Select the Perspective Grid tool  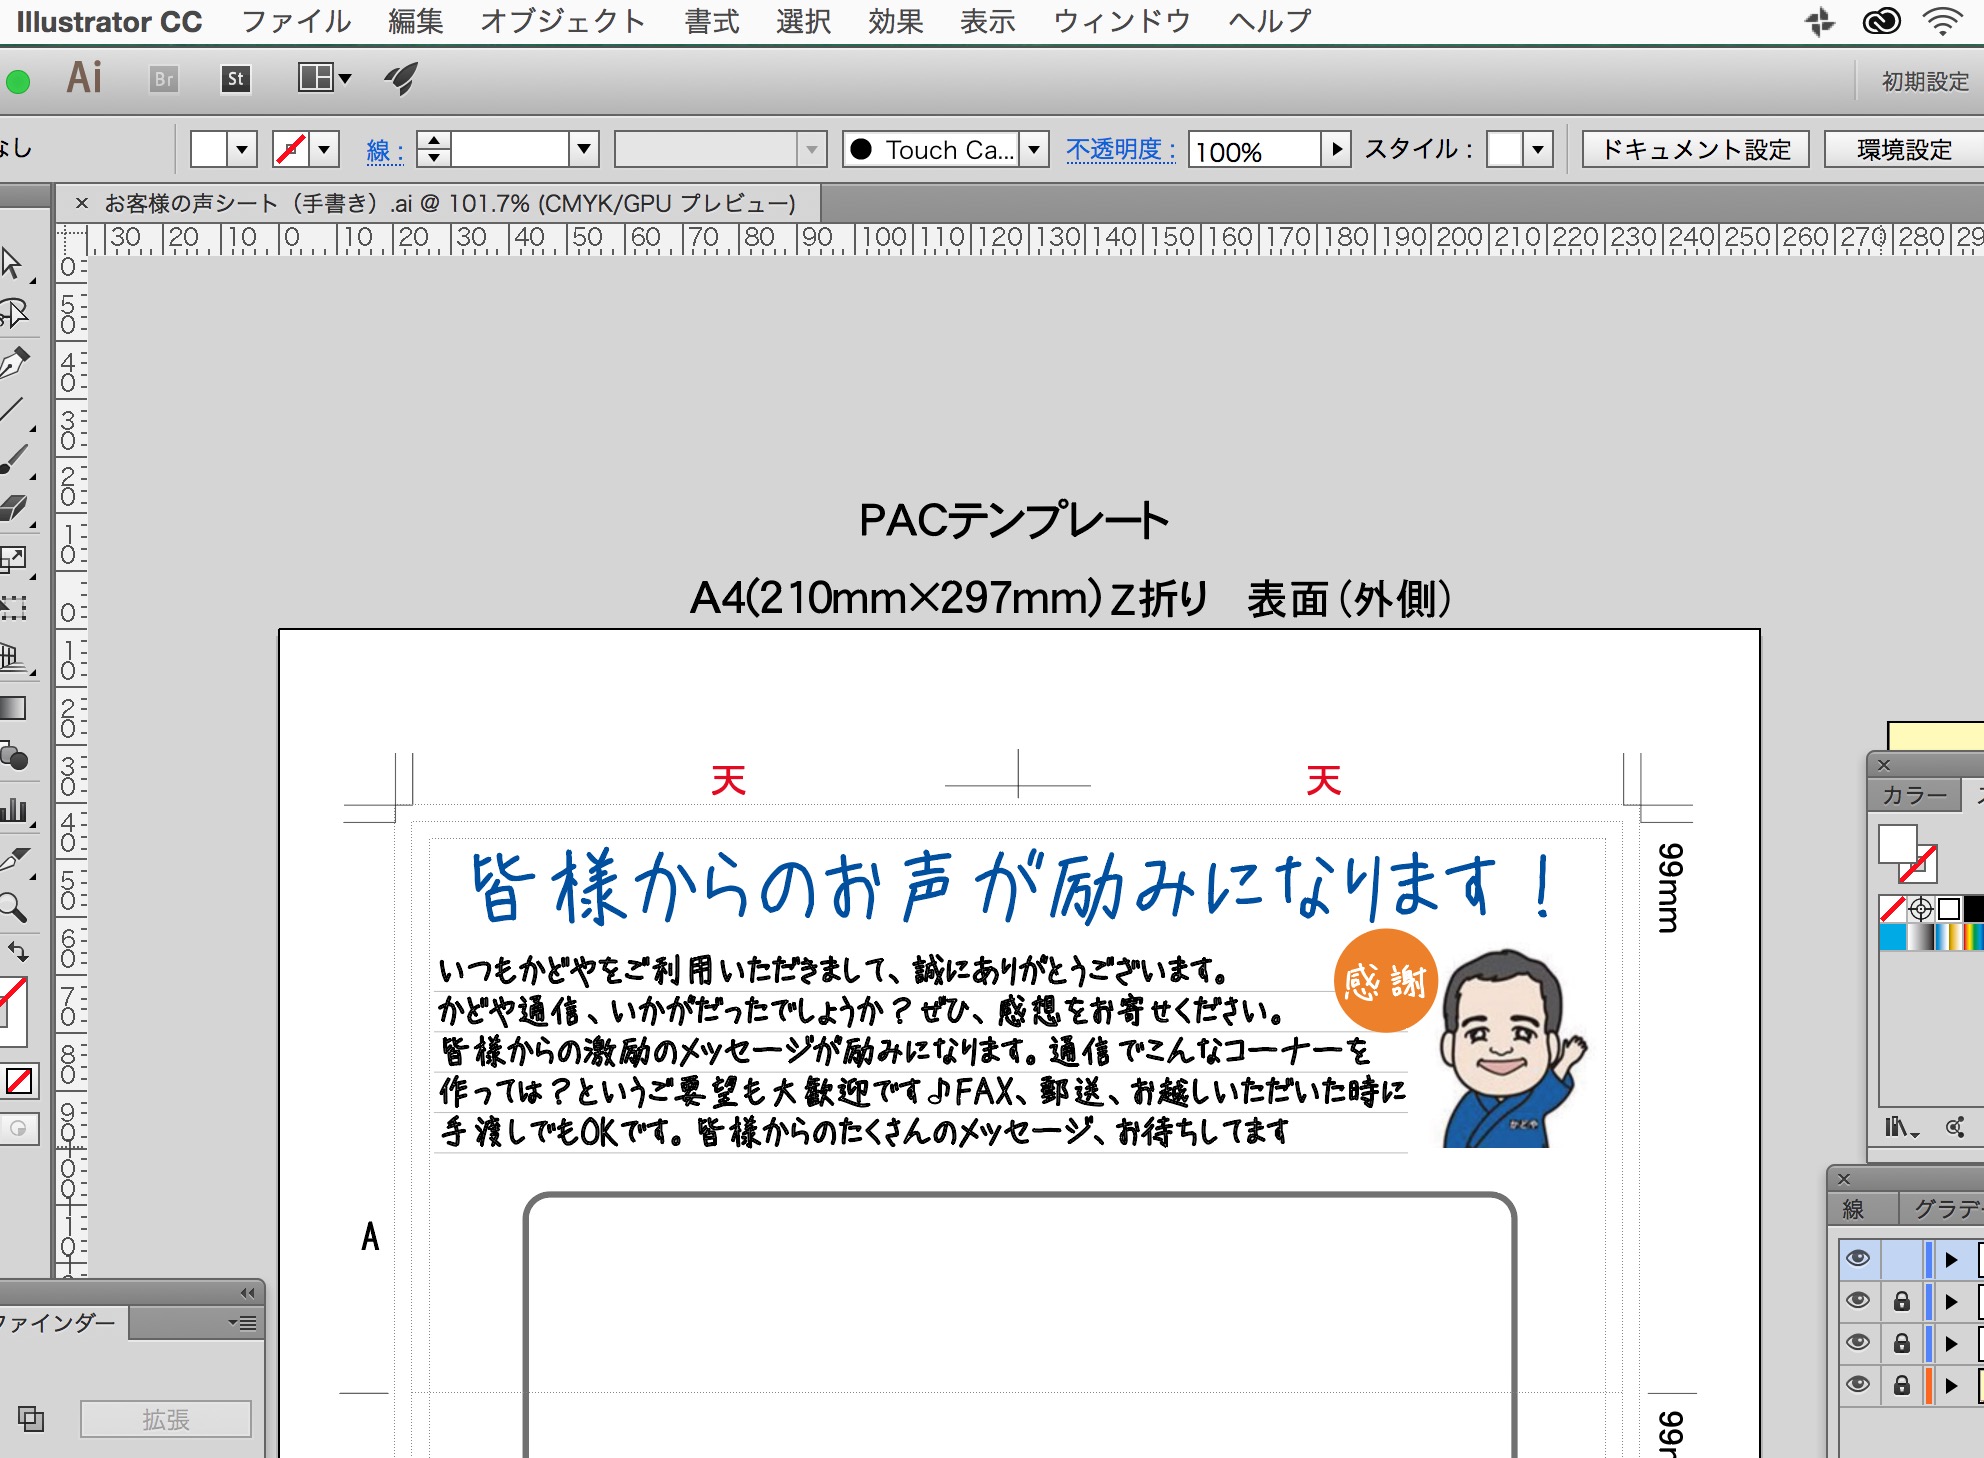coord(13,658)
